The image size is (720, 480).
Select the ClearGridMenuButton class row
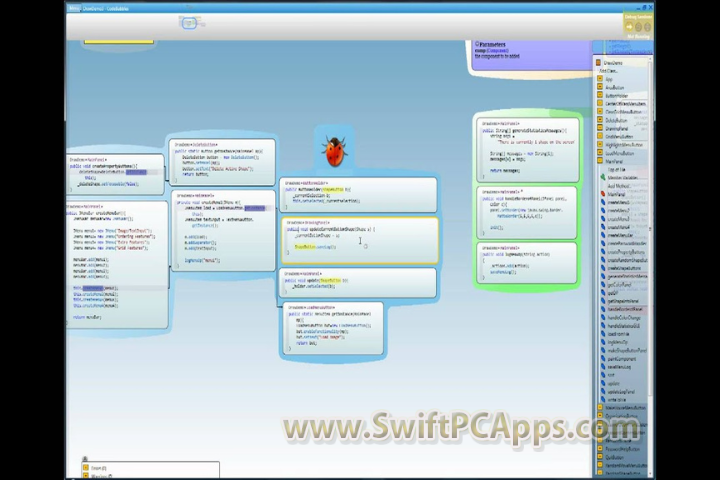(x=622, y=112)
